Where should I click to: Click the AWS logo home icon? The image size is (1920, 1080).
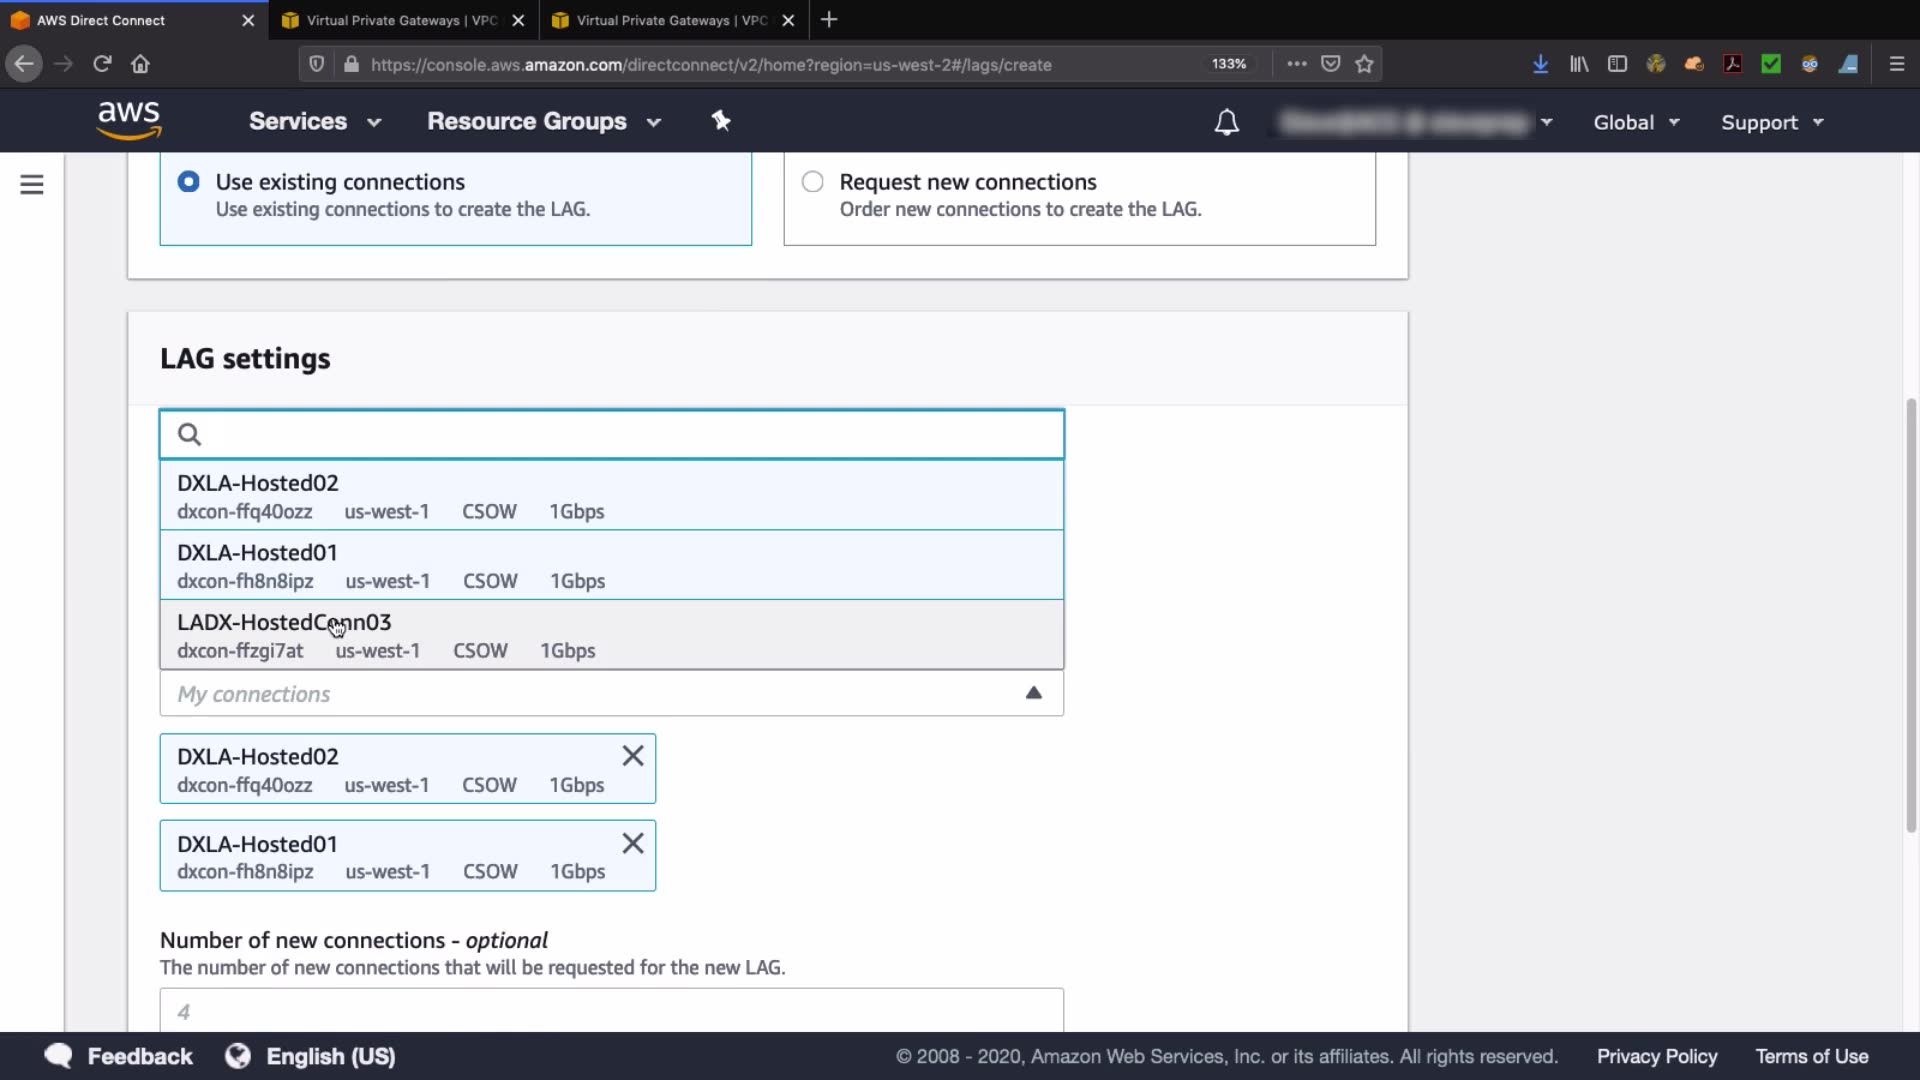pyautogui.click(x=129, y=120)
